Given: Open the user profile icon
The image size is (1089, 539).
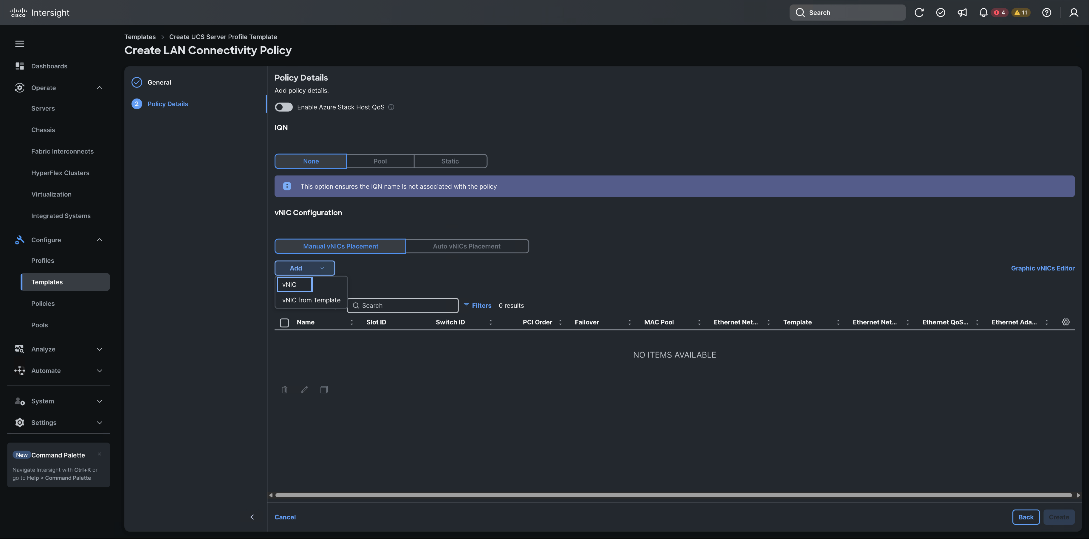Looking at the screenshot, I should tap(1074, 13).
